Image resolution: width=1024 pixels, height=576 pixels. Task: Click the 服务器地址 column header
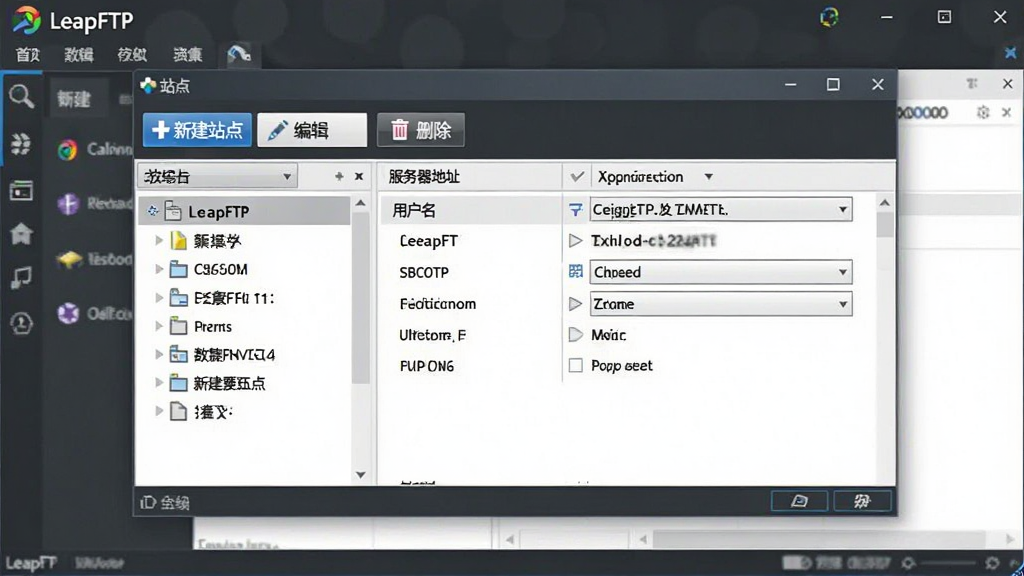pyautogui.click(x=424, y=176)
